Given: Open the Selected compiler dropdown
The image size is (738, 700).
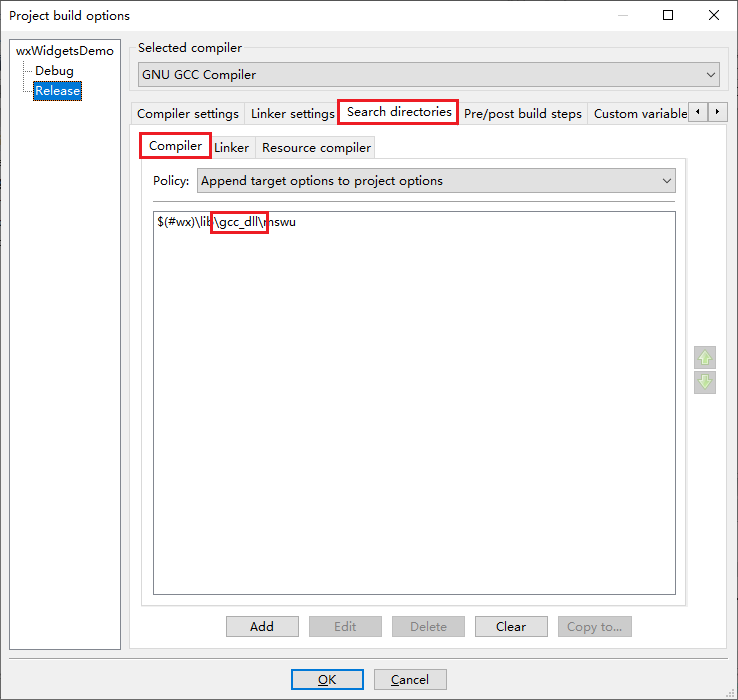Looking at the screenshot, I should 429,74.
